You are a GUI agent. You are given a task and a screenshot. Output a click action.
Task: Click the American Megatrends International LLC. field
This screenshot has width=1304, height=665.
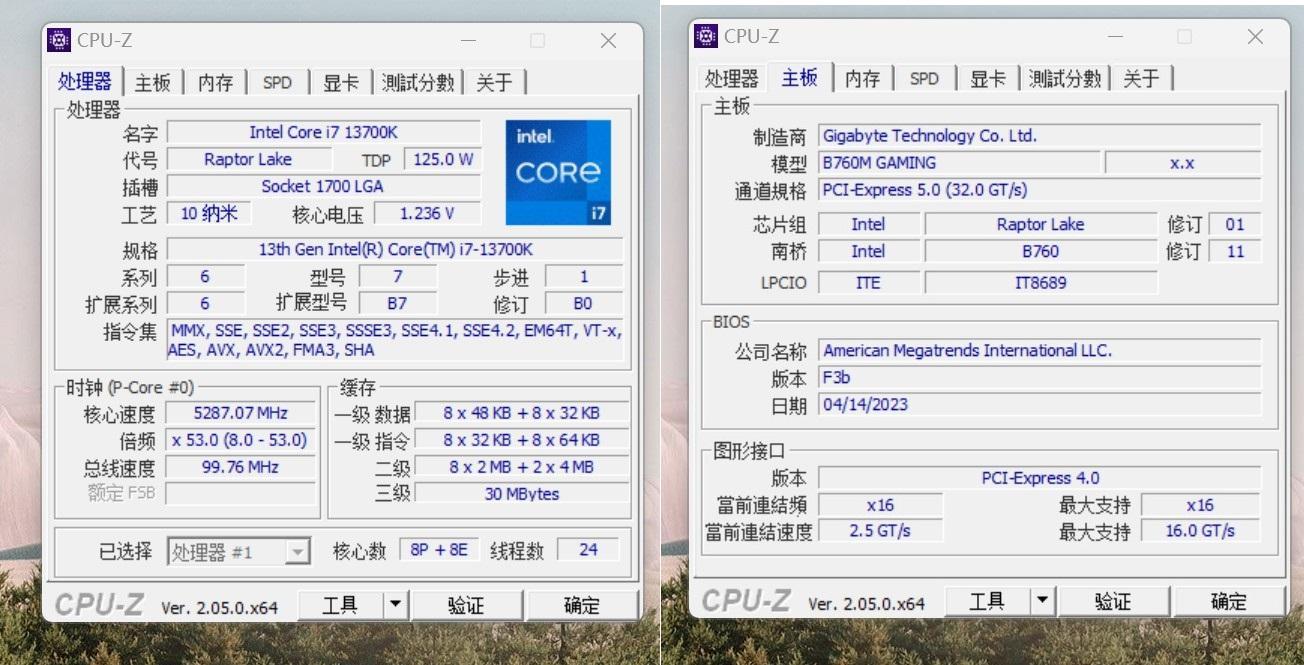click(x=1040, y=351)
